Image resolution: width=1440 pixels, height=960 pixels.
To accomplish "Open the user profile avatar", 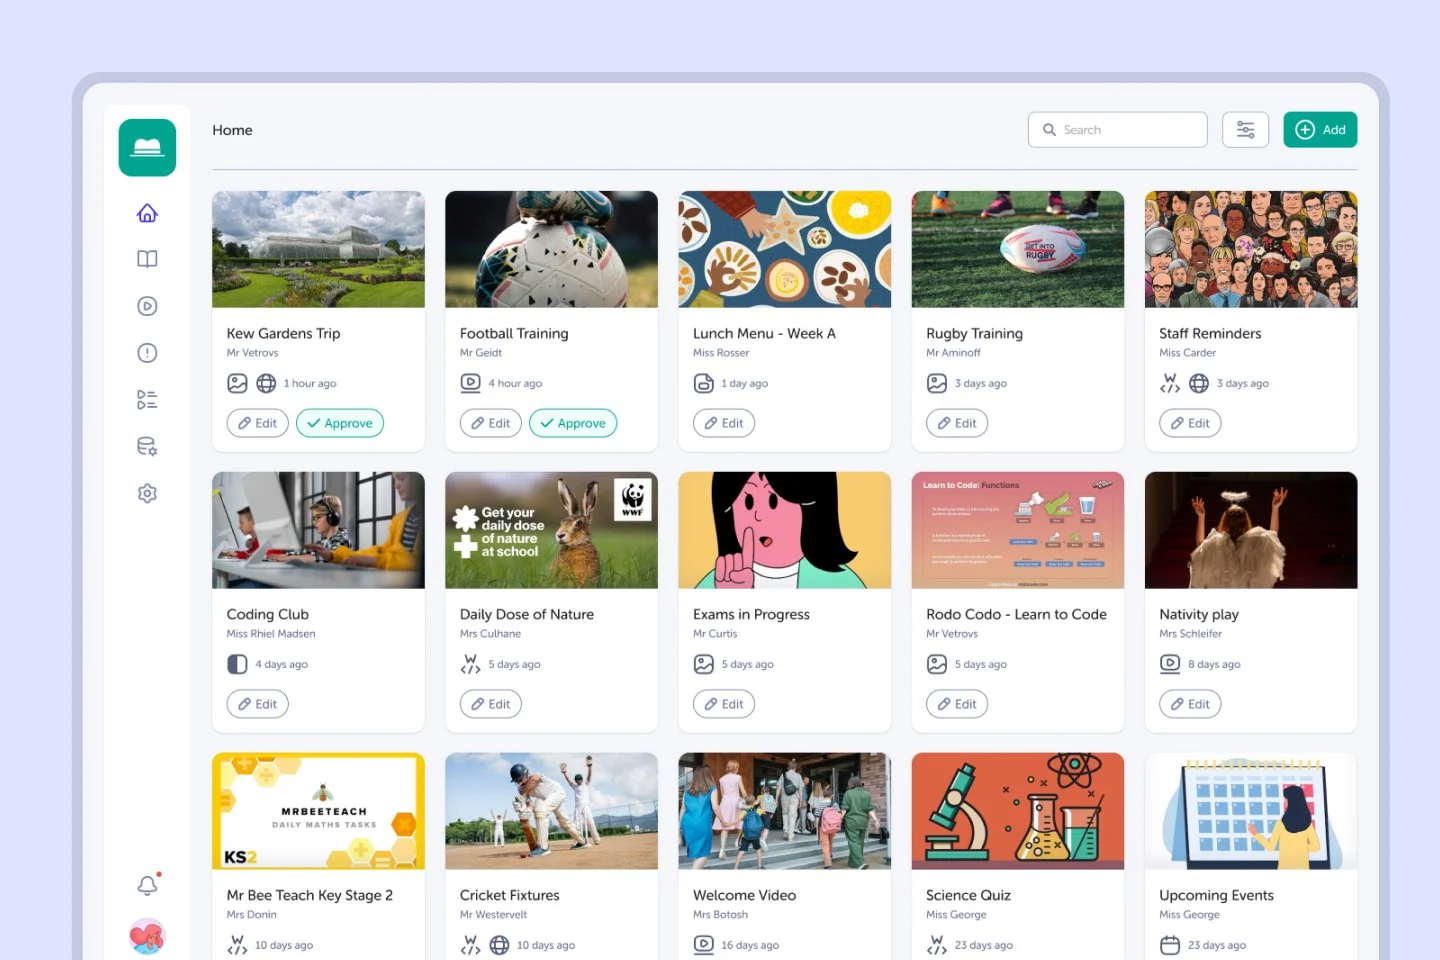I will click(147, 936).
